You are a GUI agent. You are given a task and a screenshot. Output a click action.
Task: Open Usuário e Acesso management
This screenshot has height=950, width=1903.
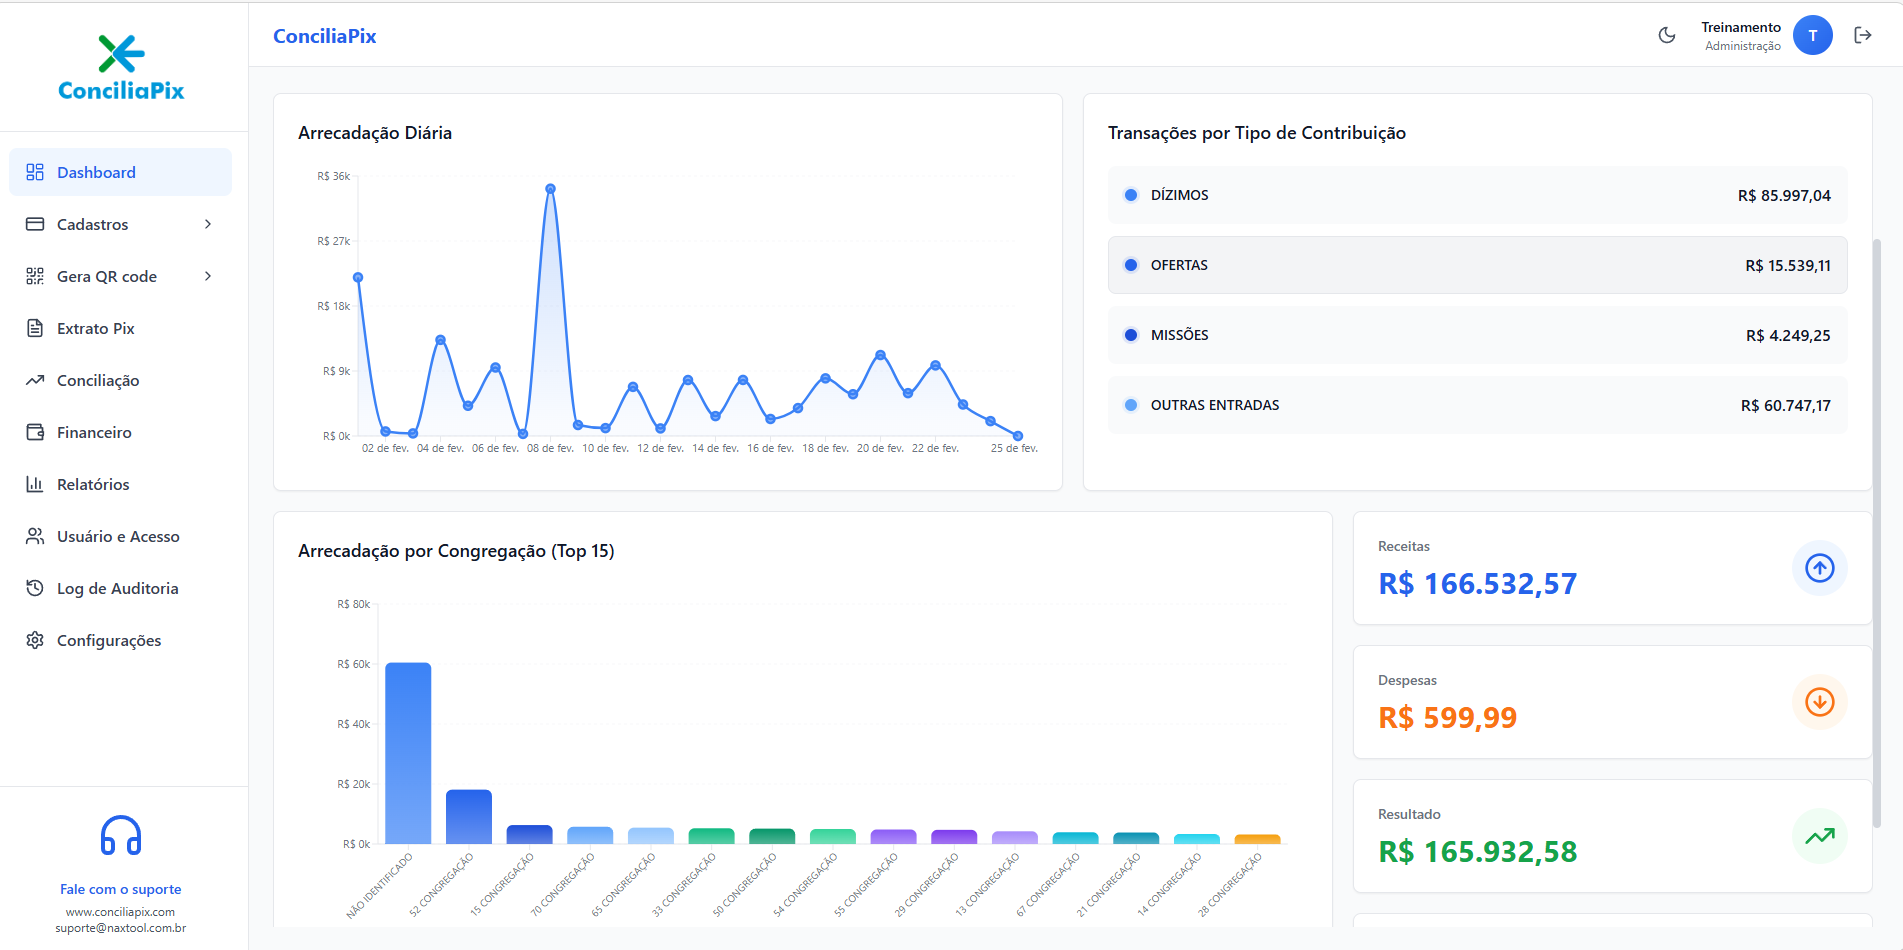pos(118,536)
